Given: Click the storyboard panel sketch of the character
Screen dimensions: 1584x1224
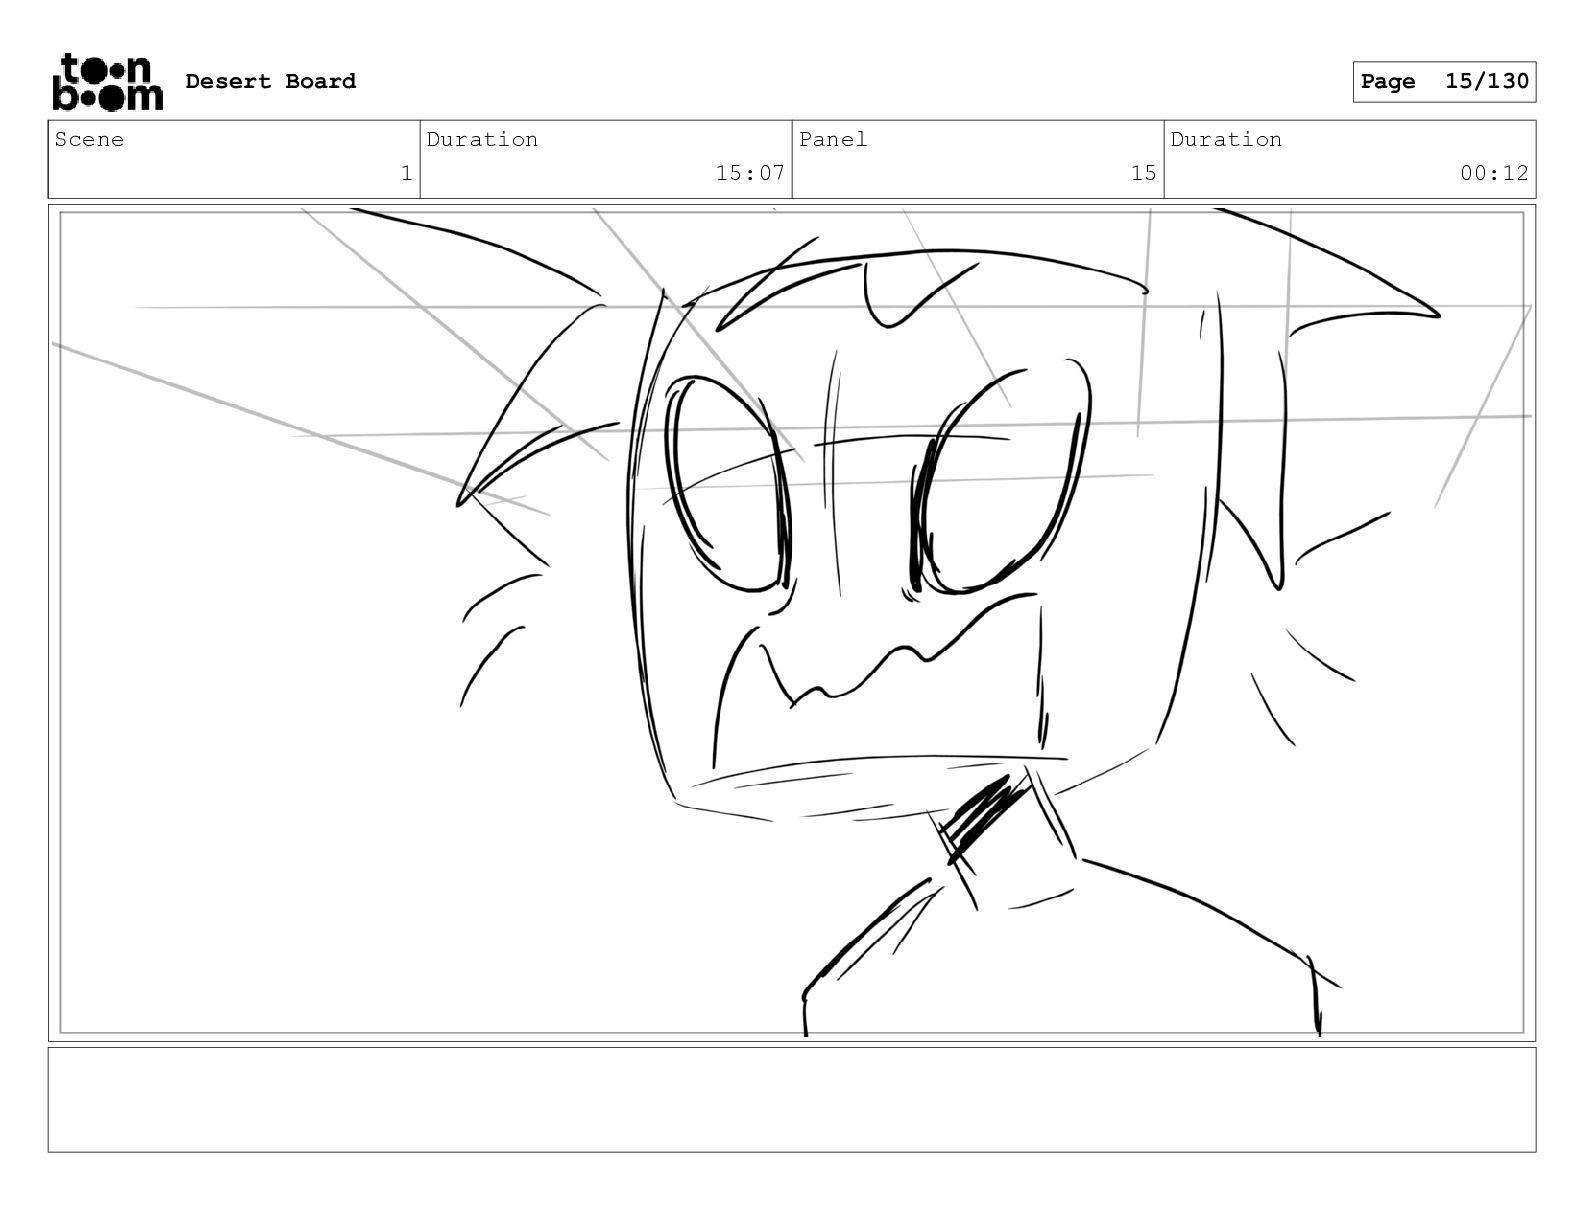Looking at the screenshot, I should [792, 622].
